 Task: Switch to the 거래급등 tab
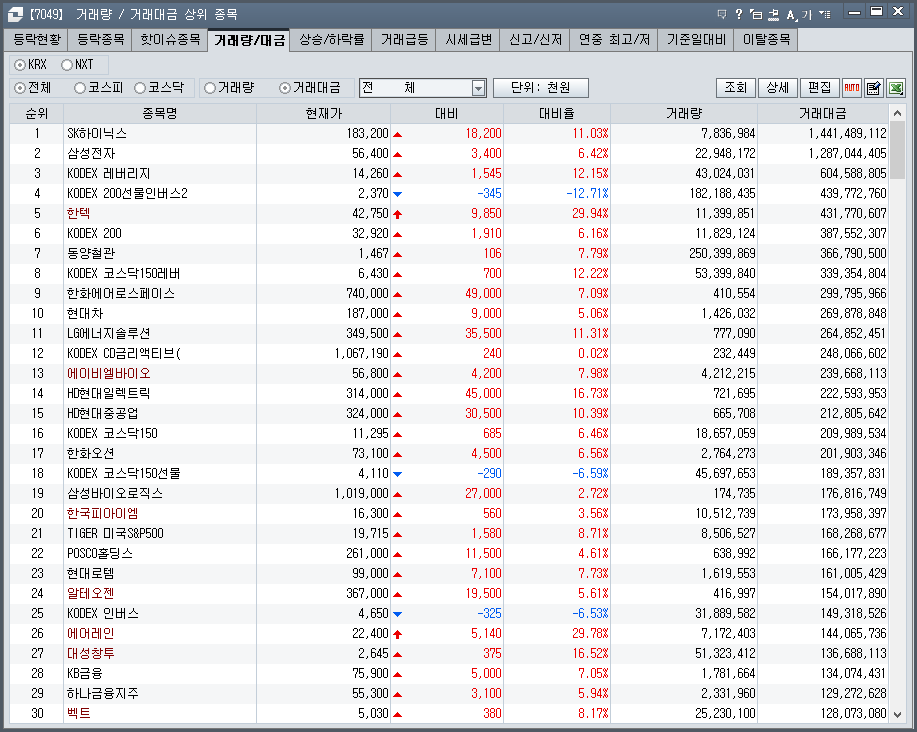pyautogui.click(x=404, y=39)
